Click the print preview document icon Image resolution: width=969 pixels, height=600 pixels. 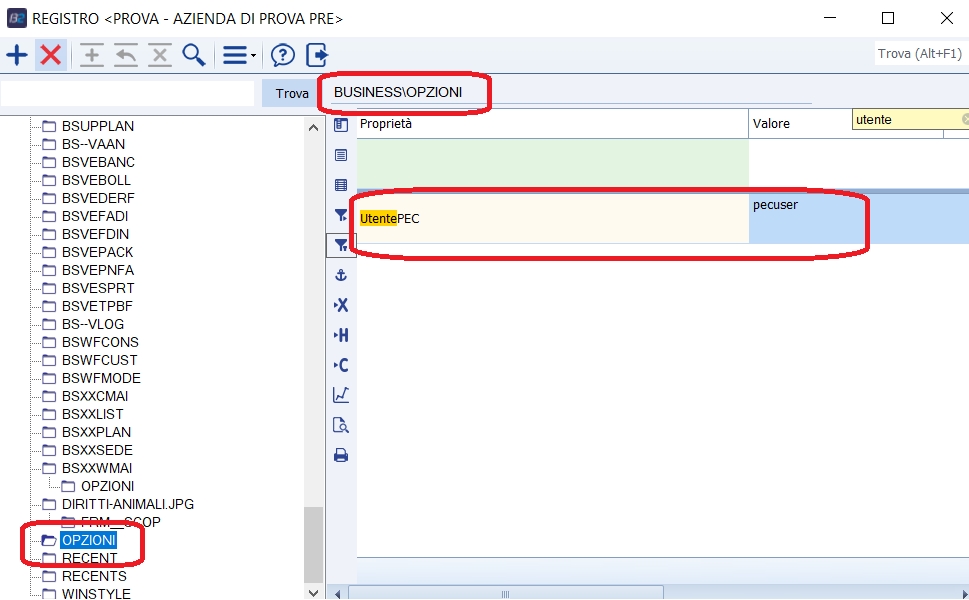(341, 425)
